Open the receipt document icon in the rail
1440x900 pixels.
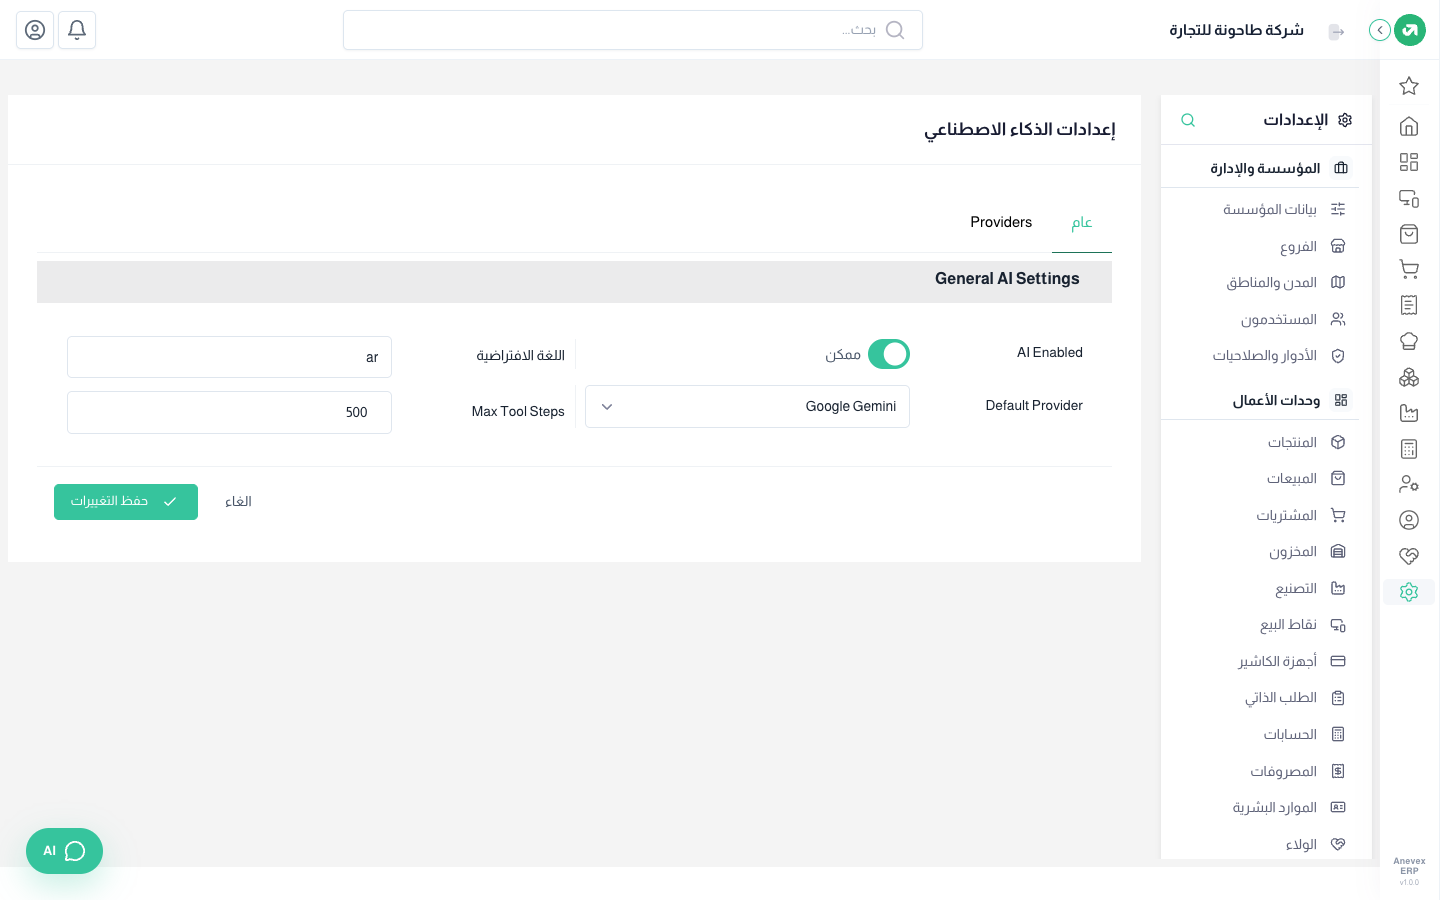point(1409,305)
